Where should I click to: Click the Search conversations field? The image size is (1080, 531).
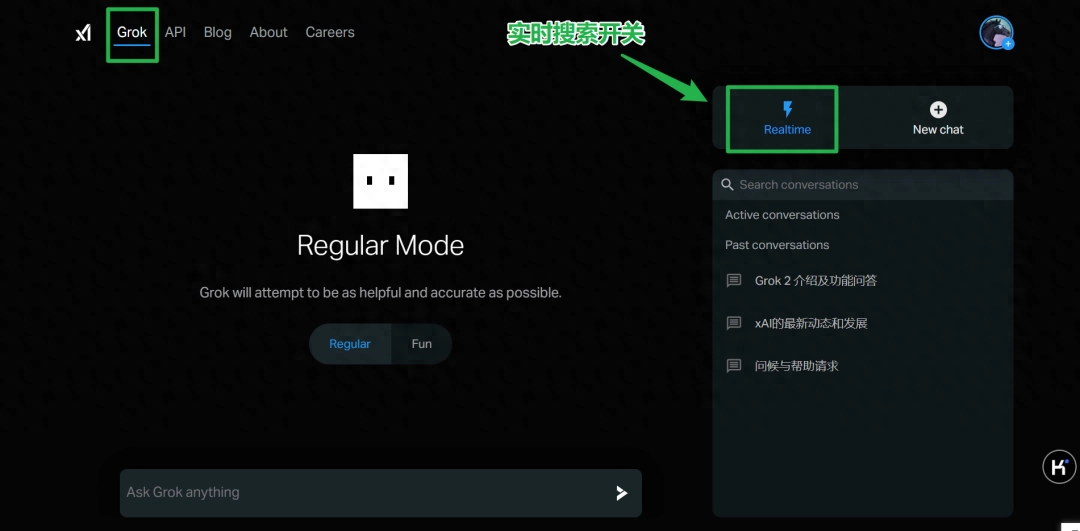(863, 185)
